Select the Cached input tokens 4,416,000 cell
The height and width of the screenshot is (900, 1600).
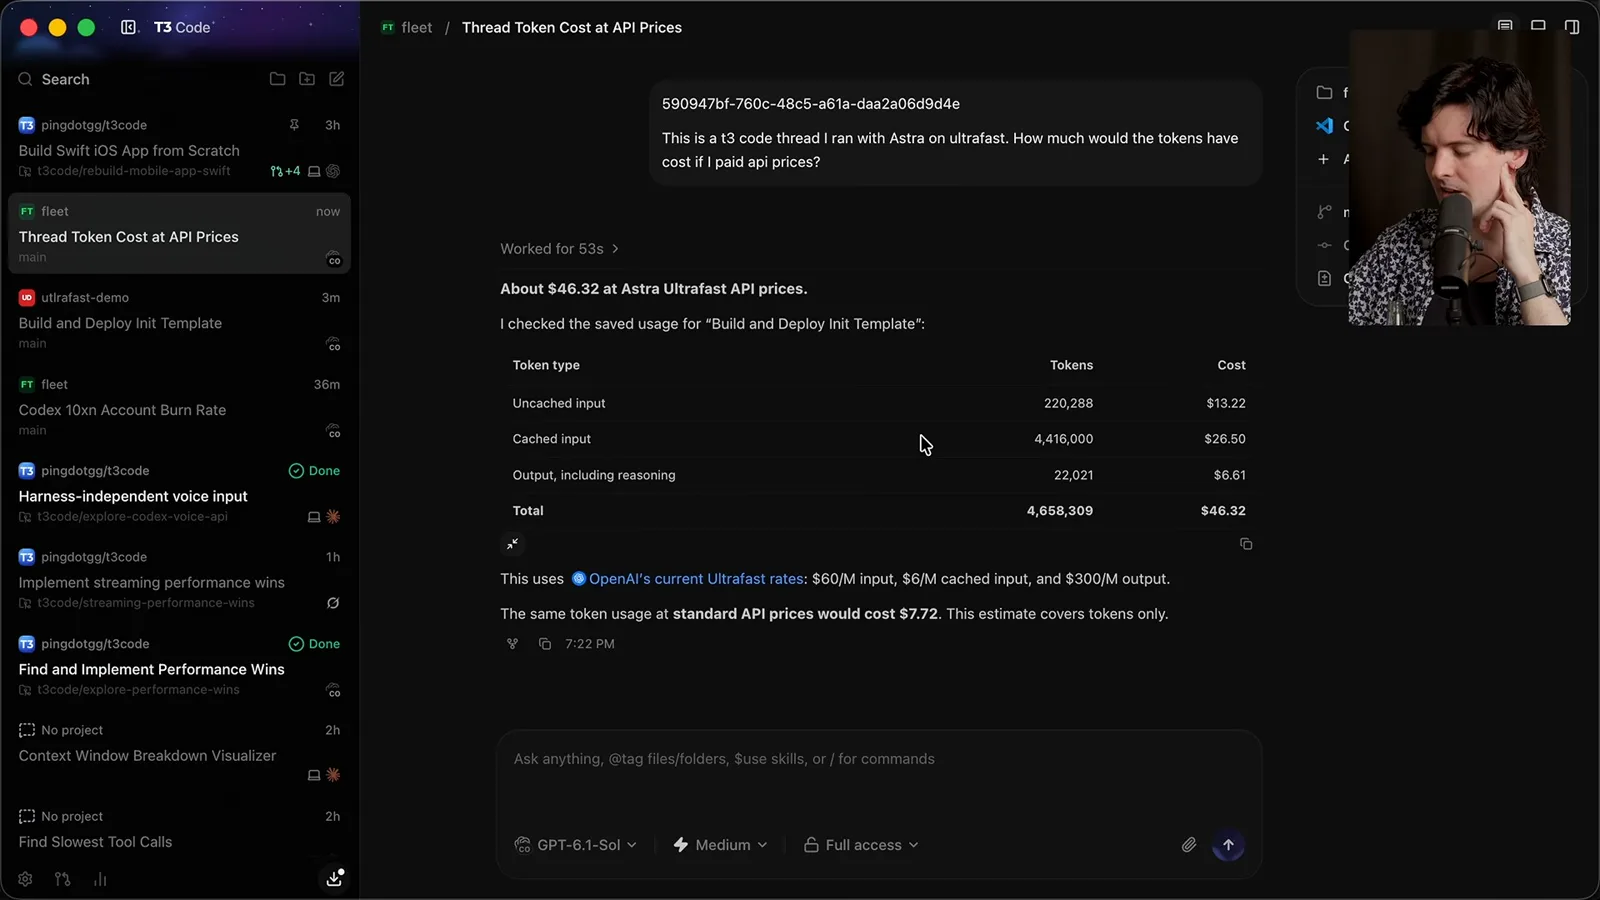click(1063, 439)
